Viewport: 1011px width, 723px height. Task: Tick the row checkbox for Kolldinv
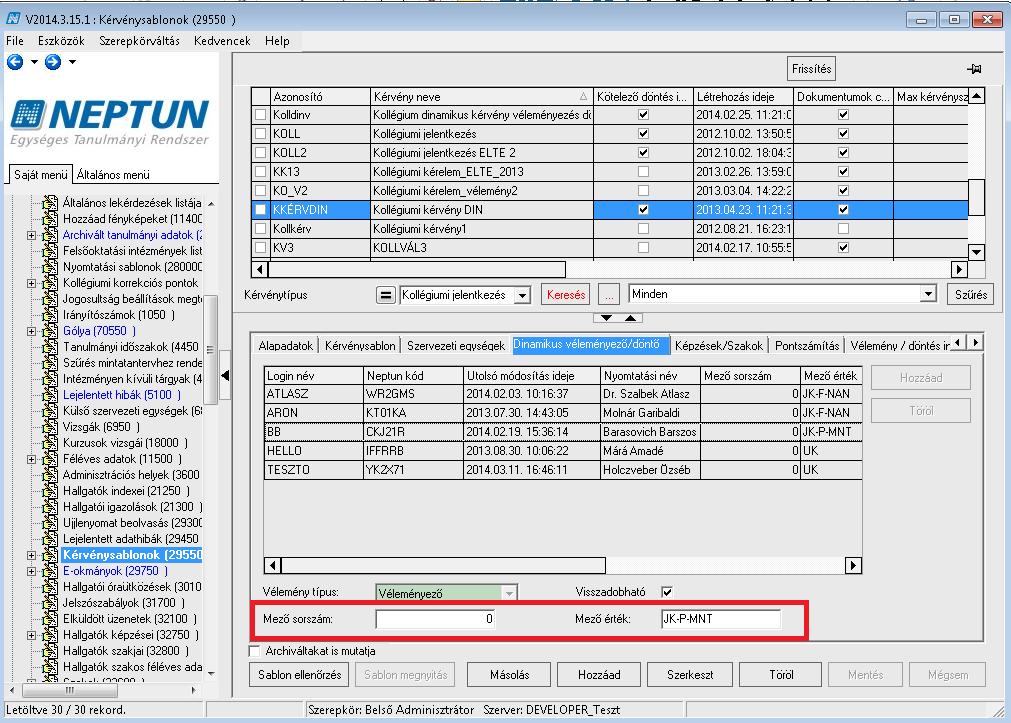pos(260,115)
